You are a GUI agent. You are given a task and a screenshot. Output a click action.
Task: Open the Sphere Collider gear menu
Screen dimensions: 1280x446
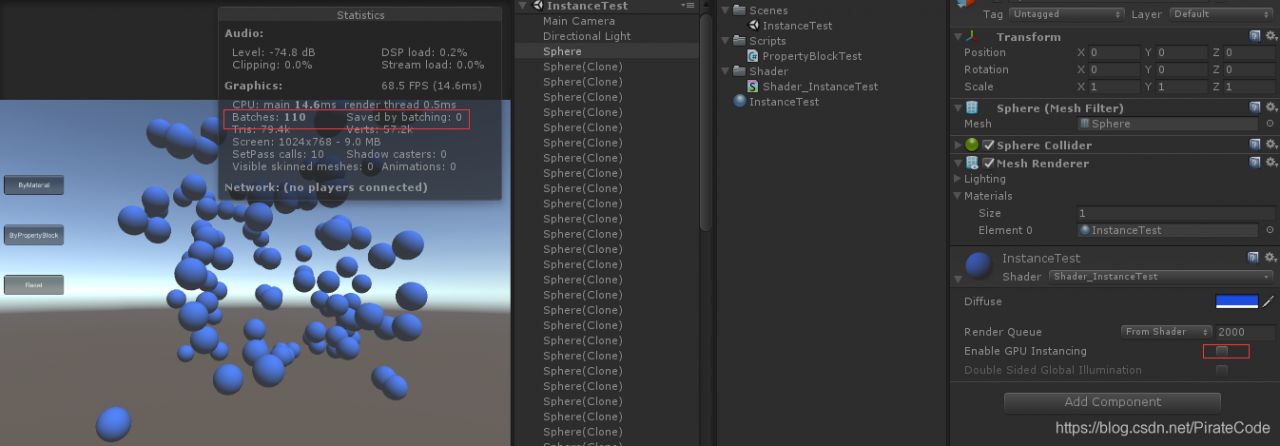tap(1271, 145)
